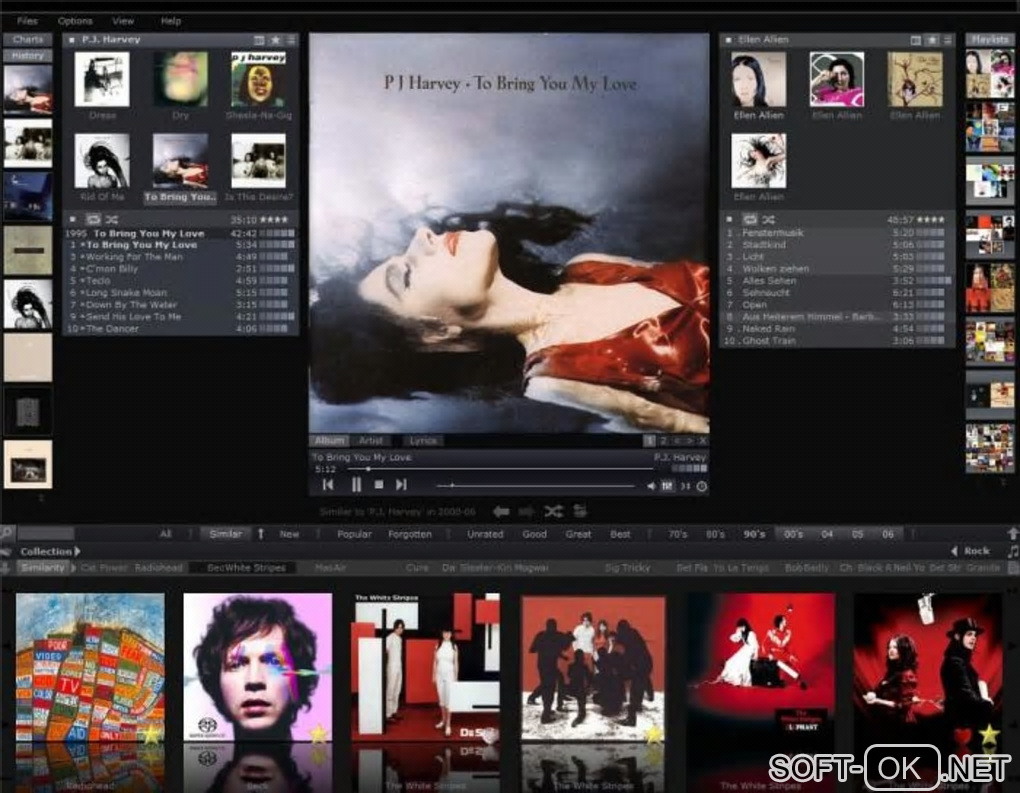Toggle shuffle in the Ellen Allien track list
Image resolution: width=1020 pixels, height=793 pixels.
(x=768, y=219)
